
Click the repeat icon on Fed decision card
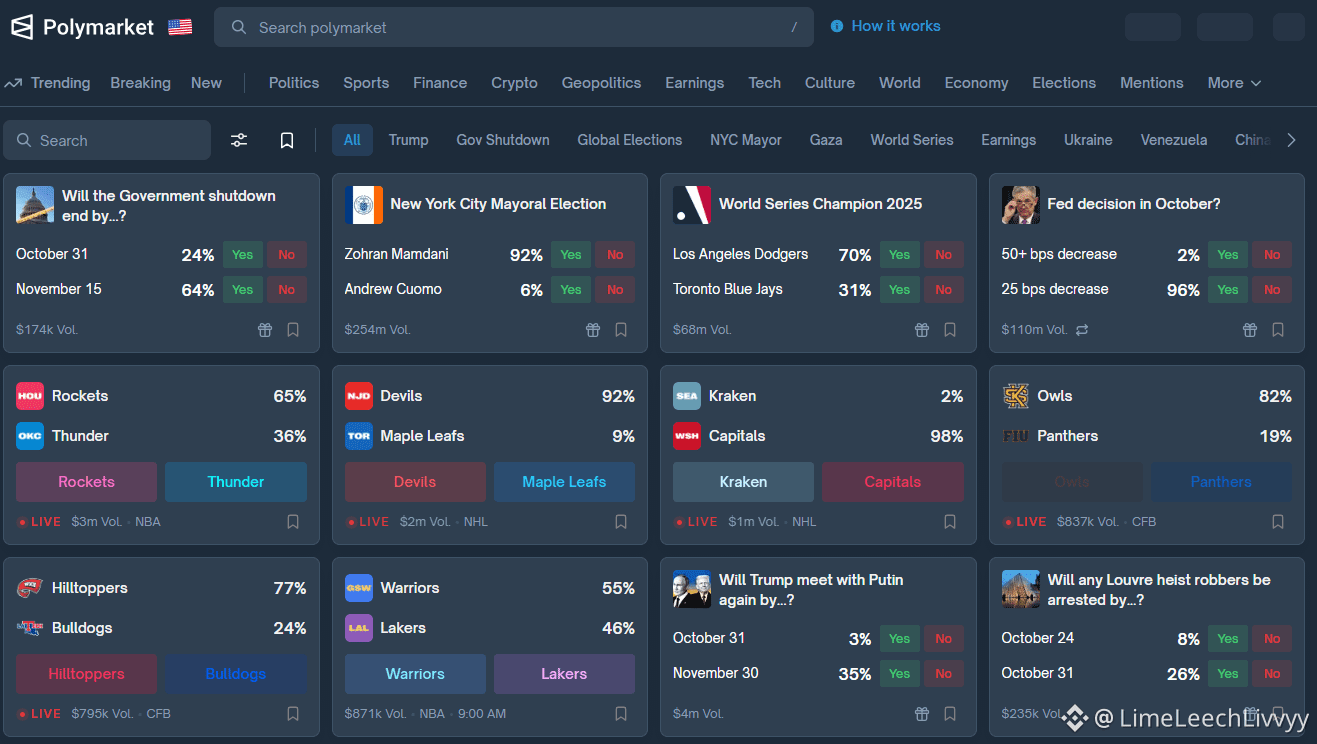[1082, 329]
